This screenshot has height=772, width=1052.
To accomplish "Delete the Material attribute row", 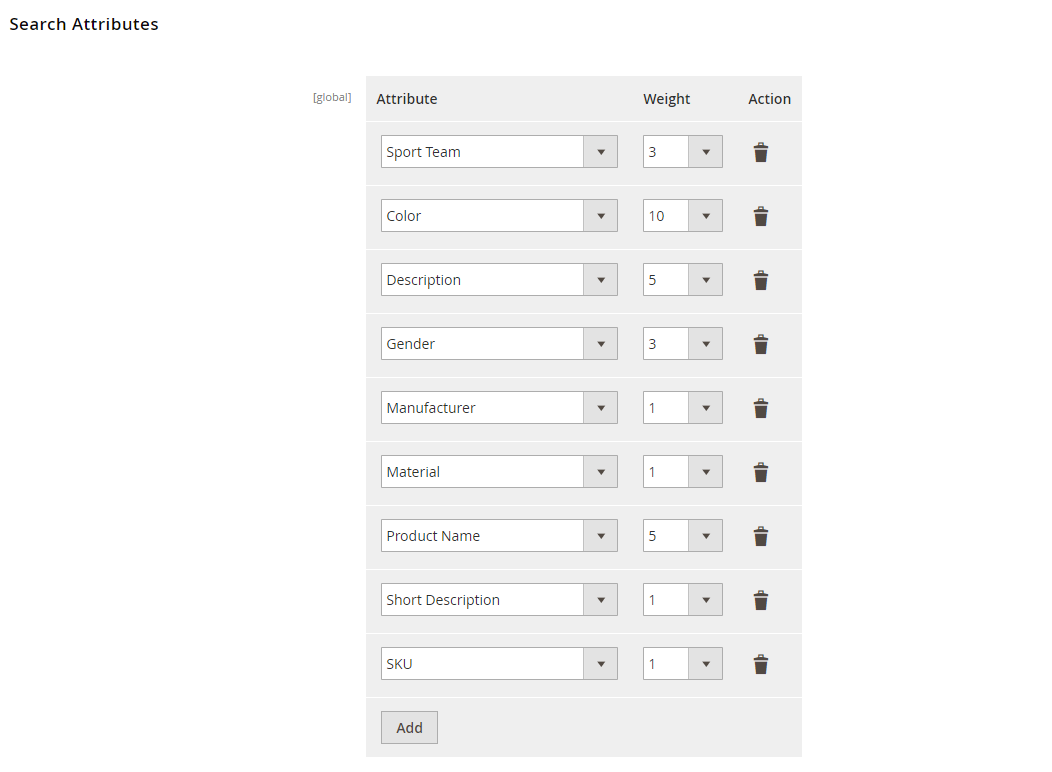I will (761, 472).
